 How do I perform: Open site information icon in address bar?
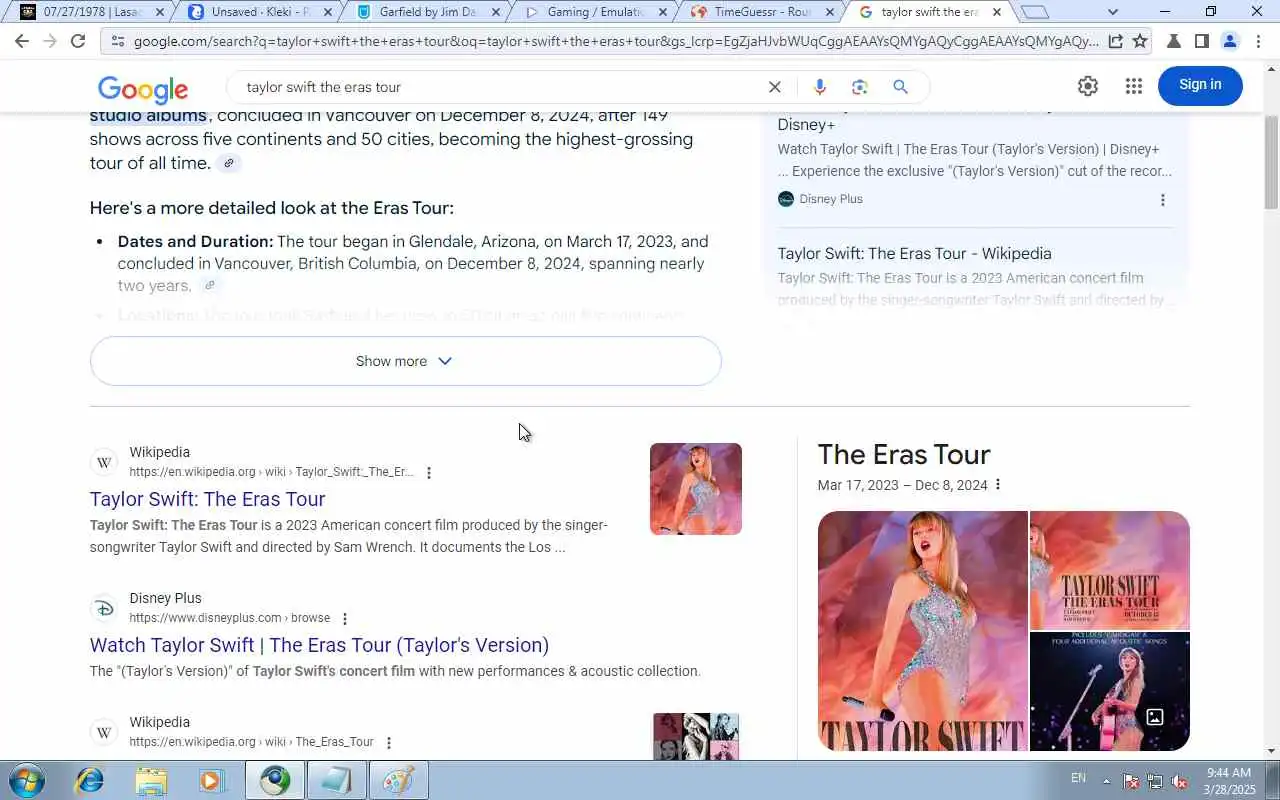[117, 41]
